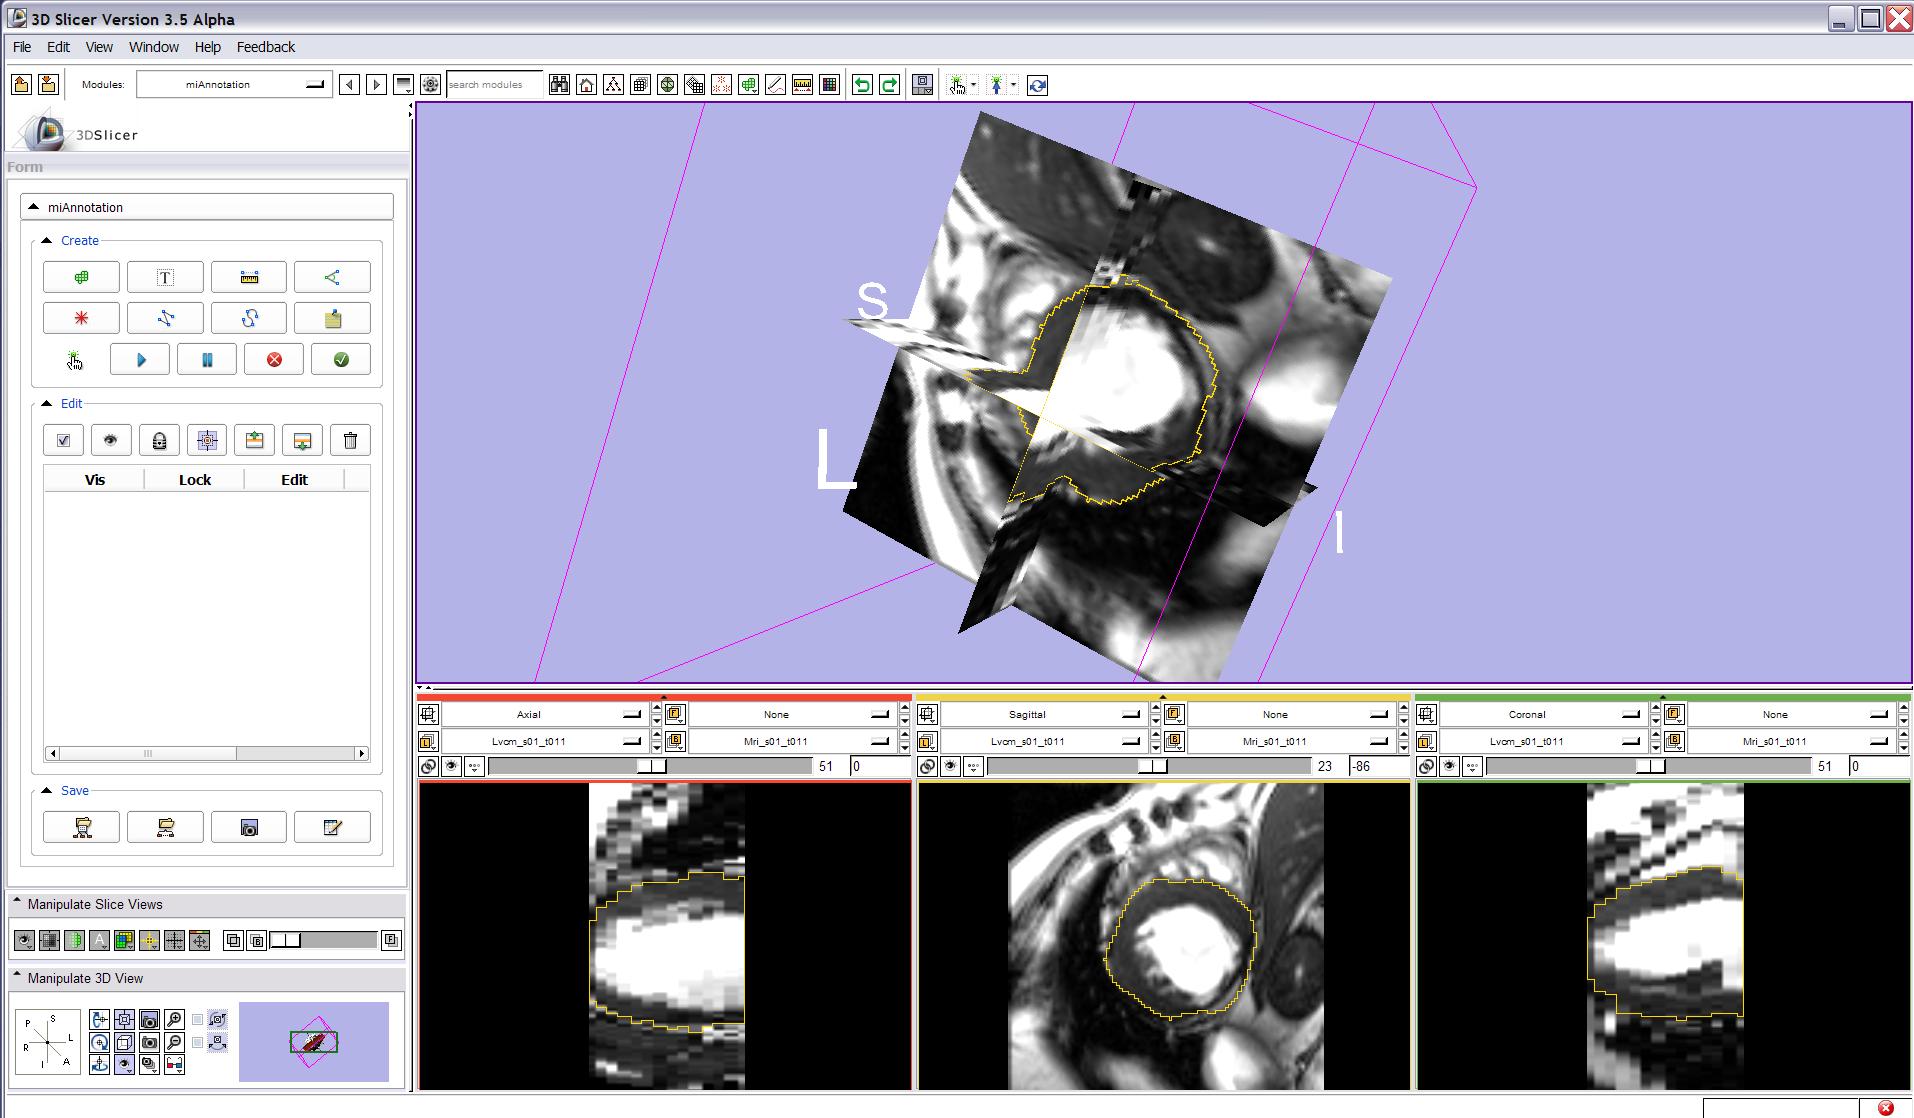Click the red asterisk fiducial button
The width and height of the screenshot is (1914, 1118).
click(x=81, y=319)
